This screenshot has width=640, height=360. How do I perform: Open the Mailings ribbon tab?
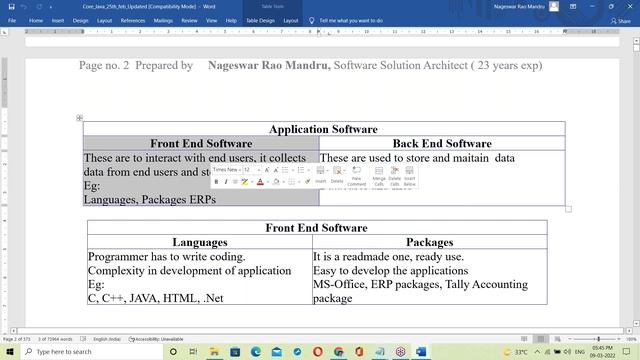tap(163, 20)
